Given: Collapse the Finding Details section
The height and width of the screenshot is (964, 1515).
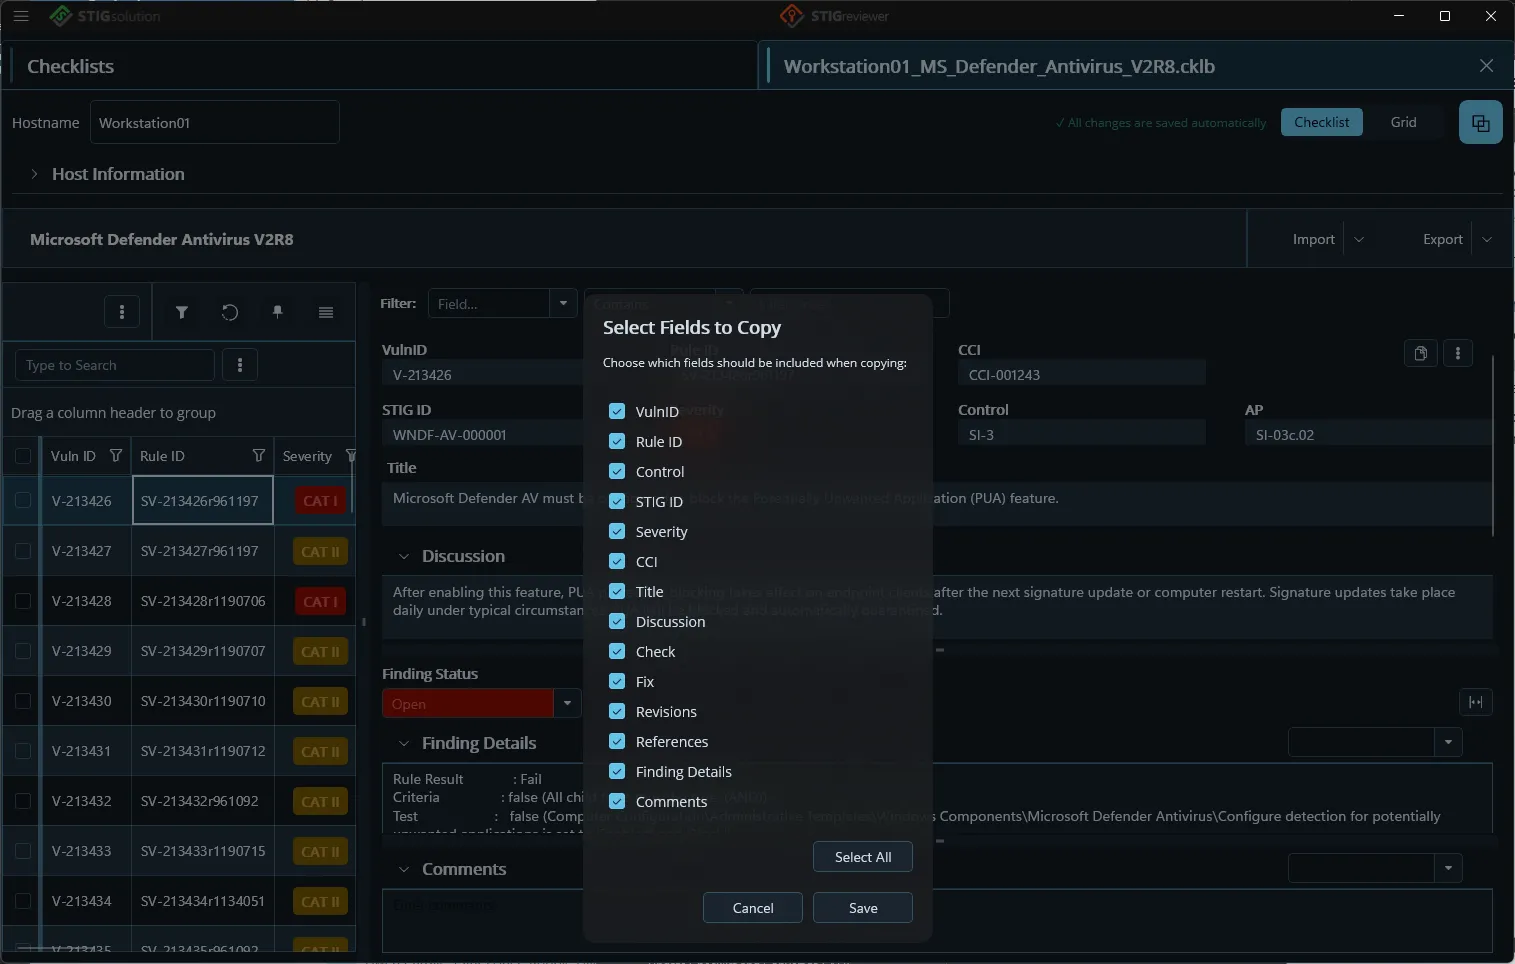Looking at the screenshot, I should tap(404, 743).
